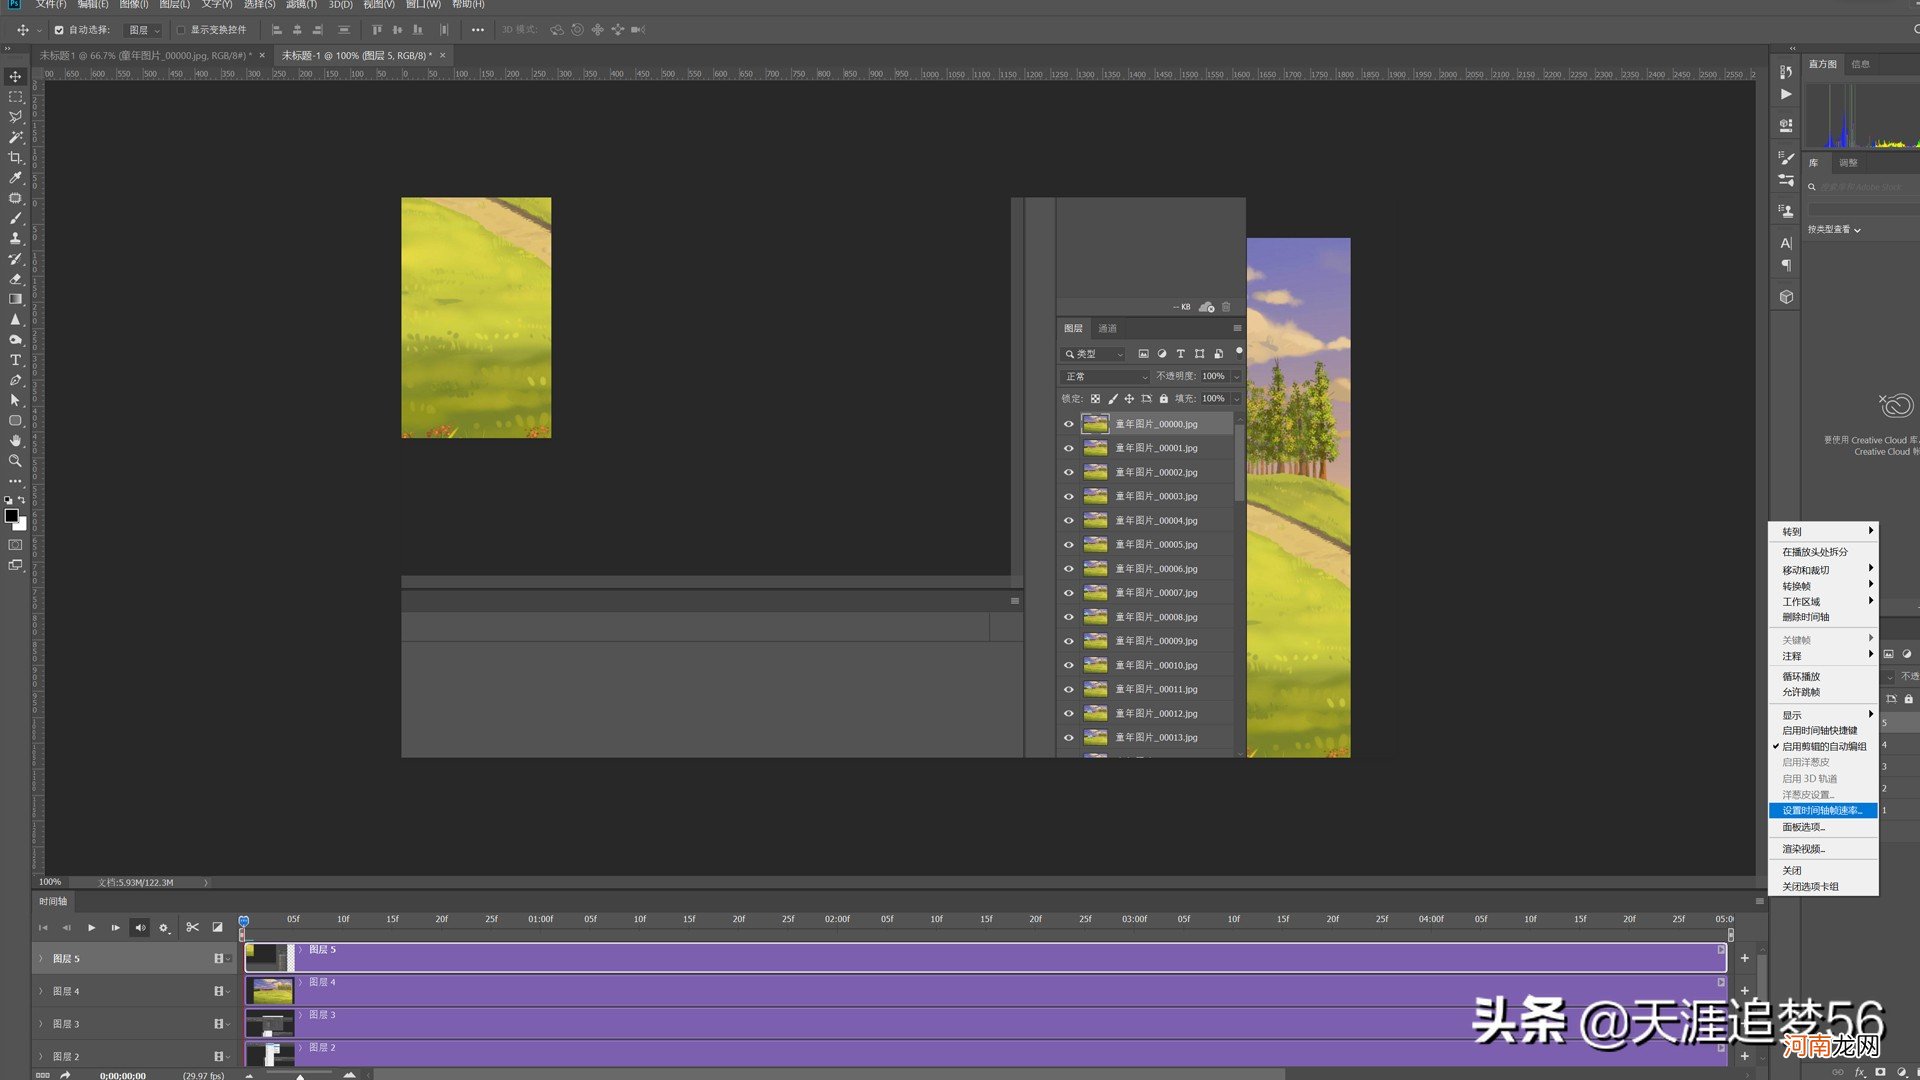The image size is (1920, 1080).
Task: Select the Magic Wand tool
Action: point(15,137)
